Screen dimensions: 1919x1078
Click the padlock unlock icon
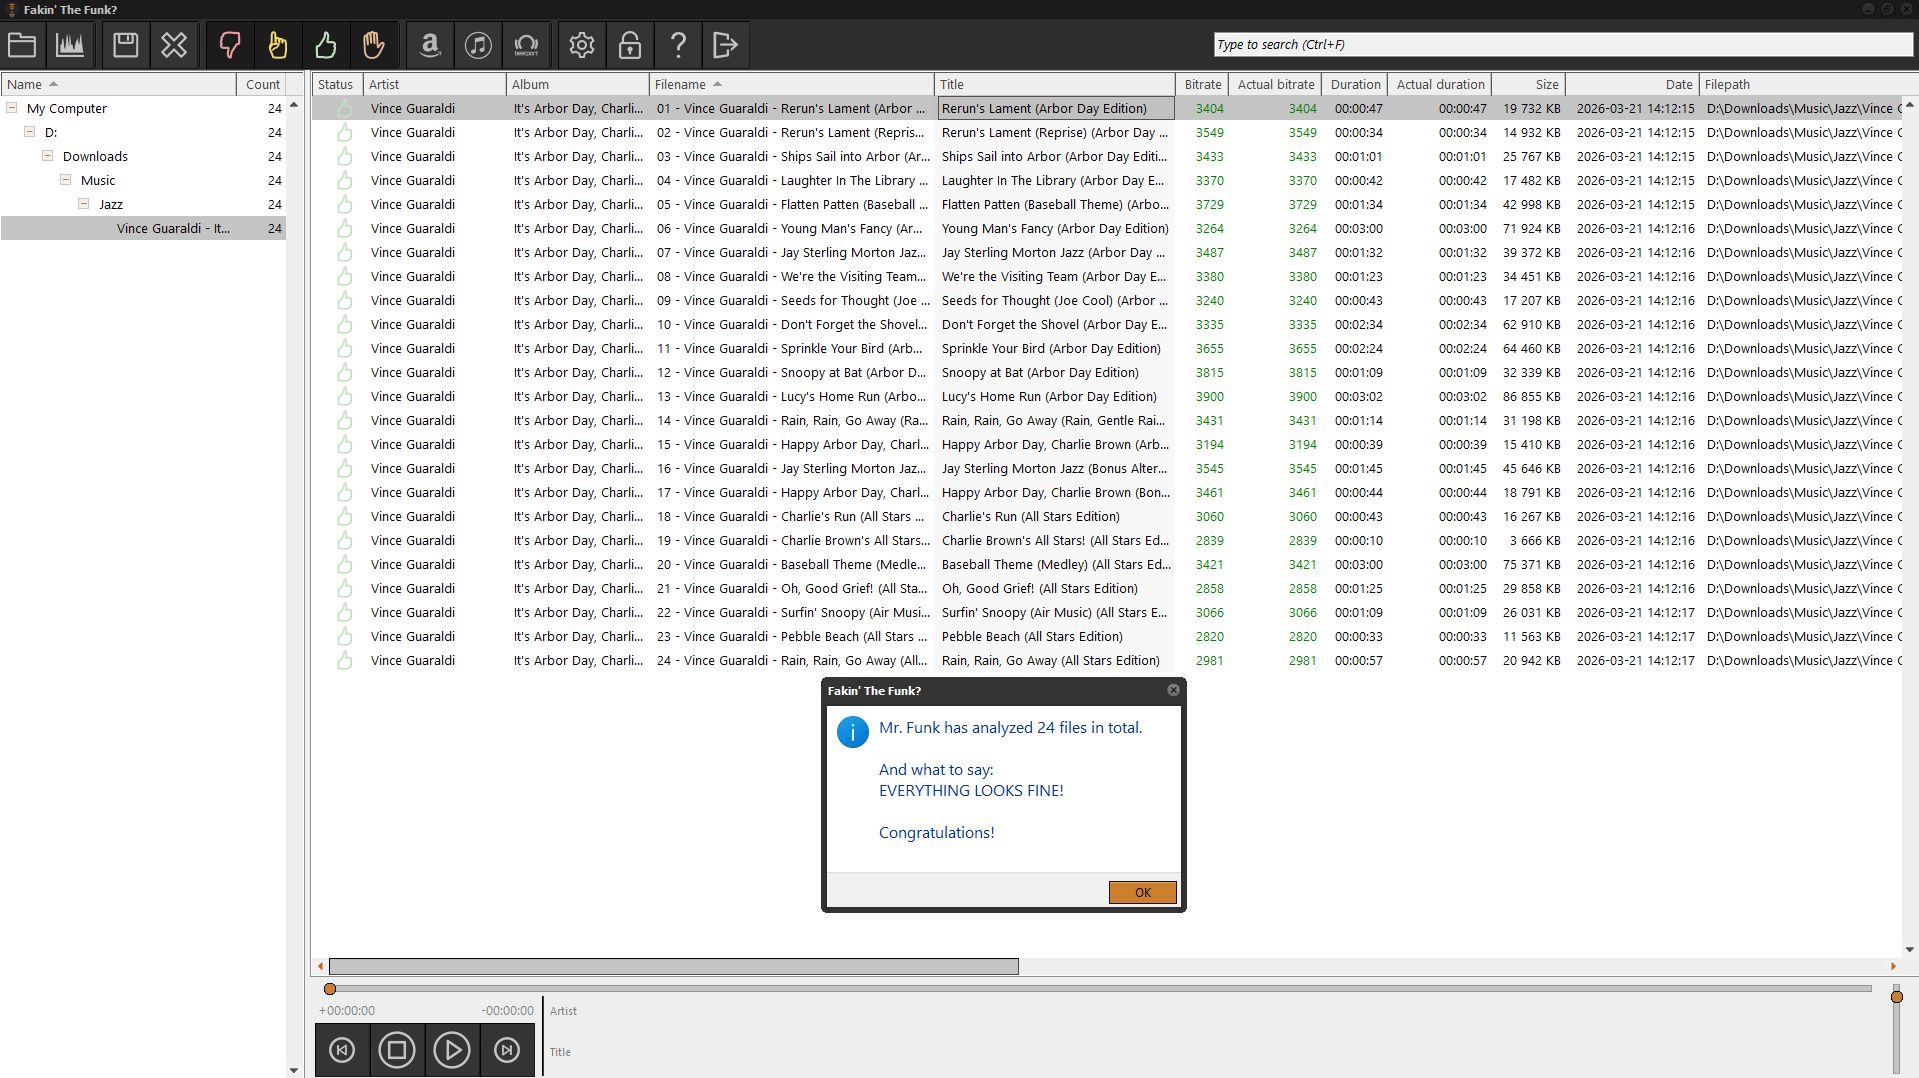pos(630,45)
